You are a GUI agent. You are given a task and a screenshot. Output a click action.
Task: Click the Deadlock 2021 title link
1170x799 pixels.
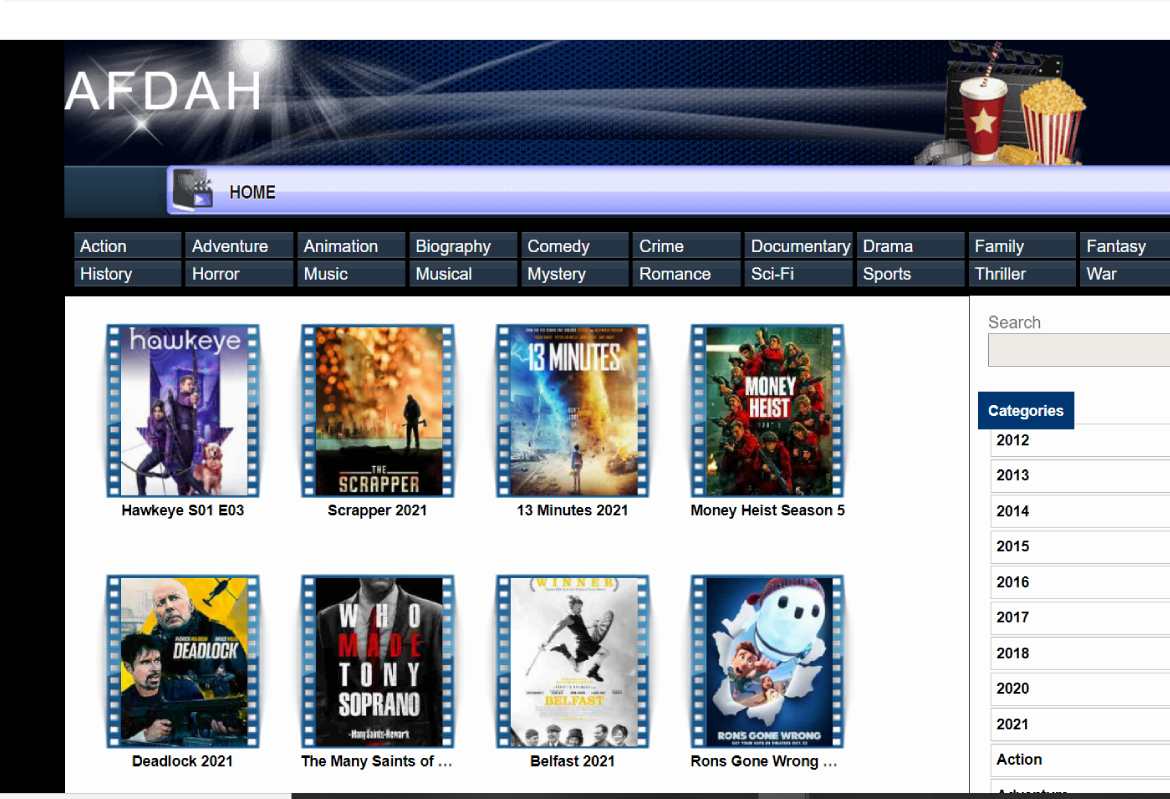(x=183, y=761)
